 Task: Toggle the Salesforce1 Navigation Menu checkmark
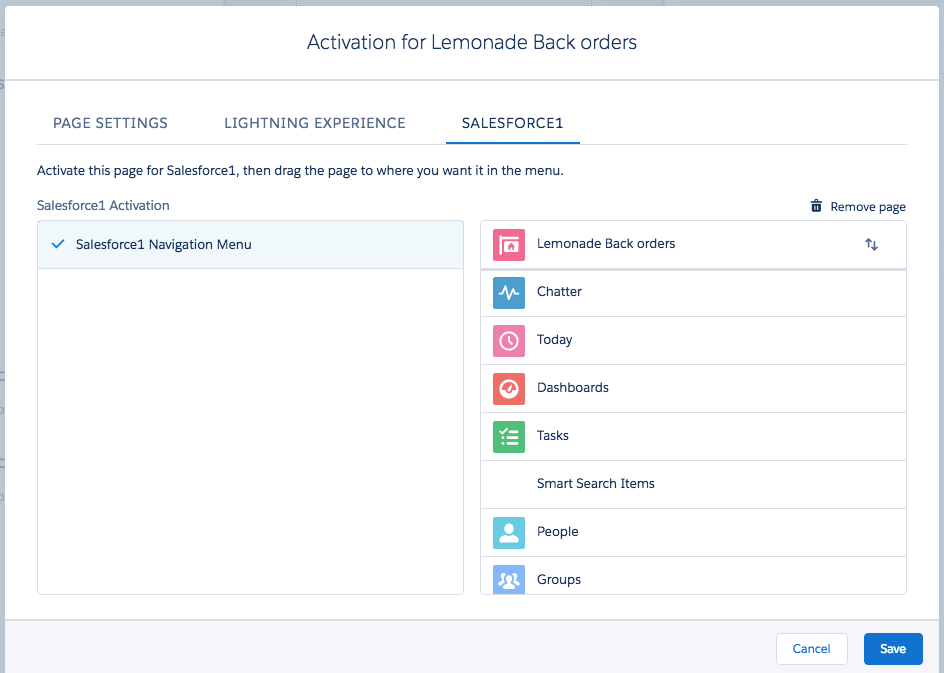point(57,244)
